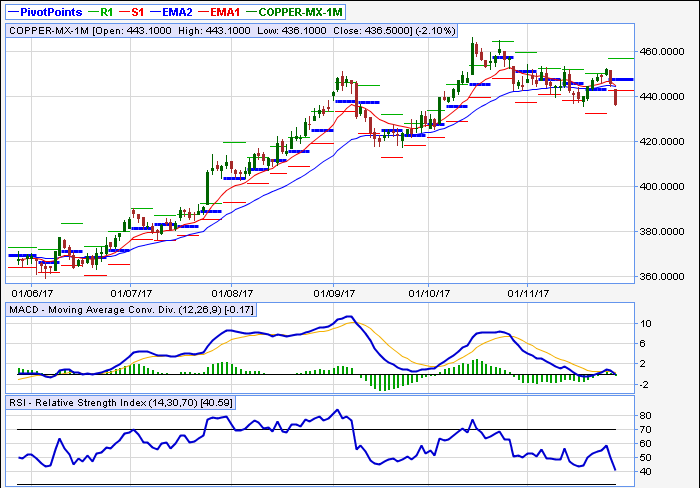The image size is (700, 488).
Task: Click the 01/09/17 date label
Action: click(334, 293)
